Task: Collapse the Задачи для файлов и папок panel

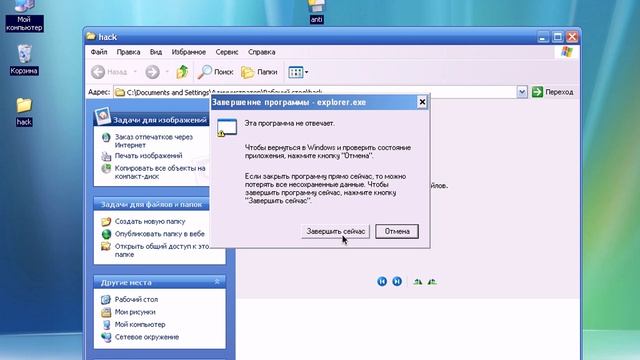Action: [152, 204]
